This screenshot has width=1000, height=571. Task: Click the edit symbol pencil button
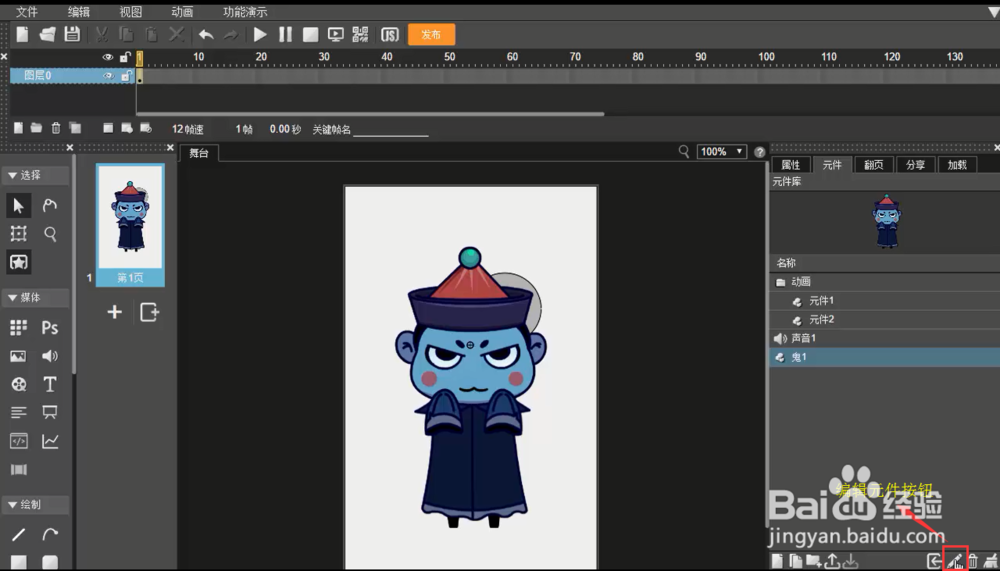coord(955,561)
